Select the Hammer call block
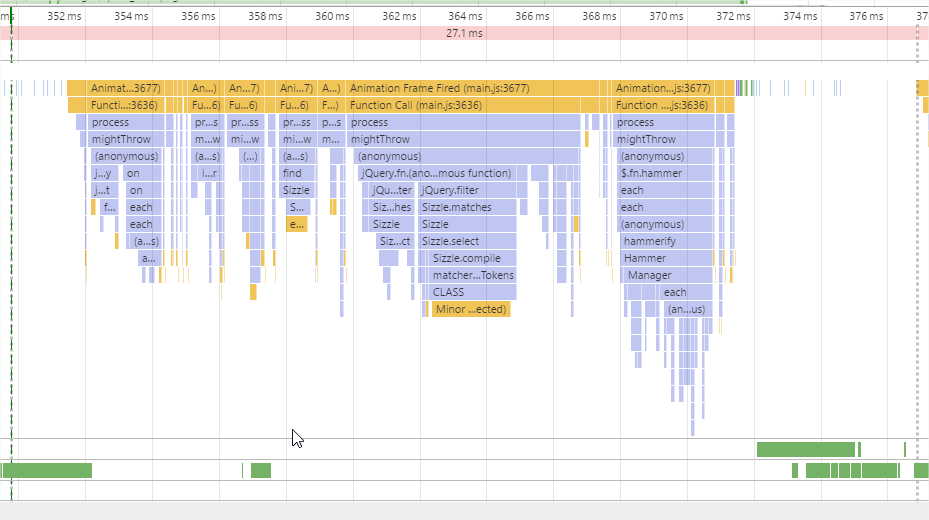The width and height of the screenshot is (929, 520). [667, 258]
